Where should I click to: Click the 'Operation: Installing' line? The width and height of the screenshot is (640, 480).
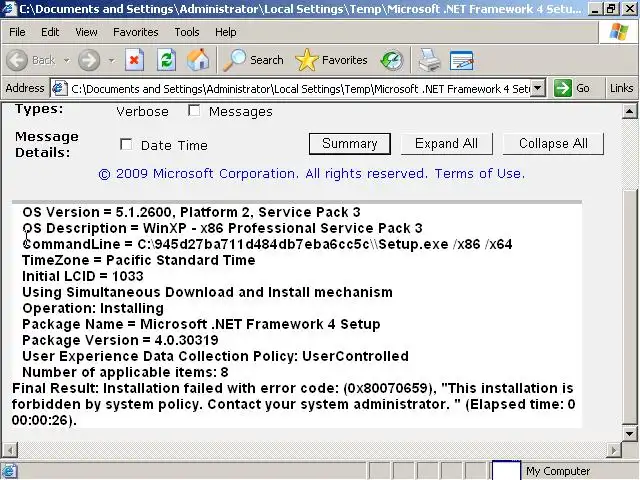(x=93, y=308)
